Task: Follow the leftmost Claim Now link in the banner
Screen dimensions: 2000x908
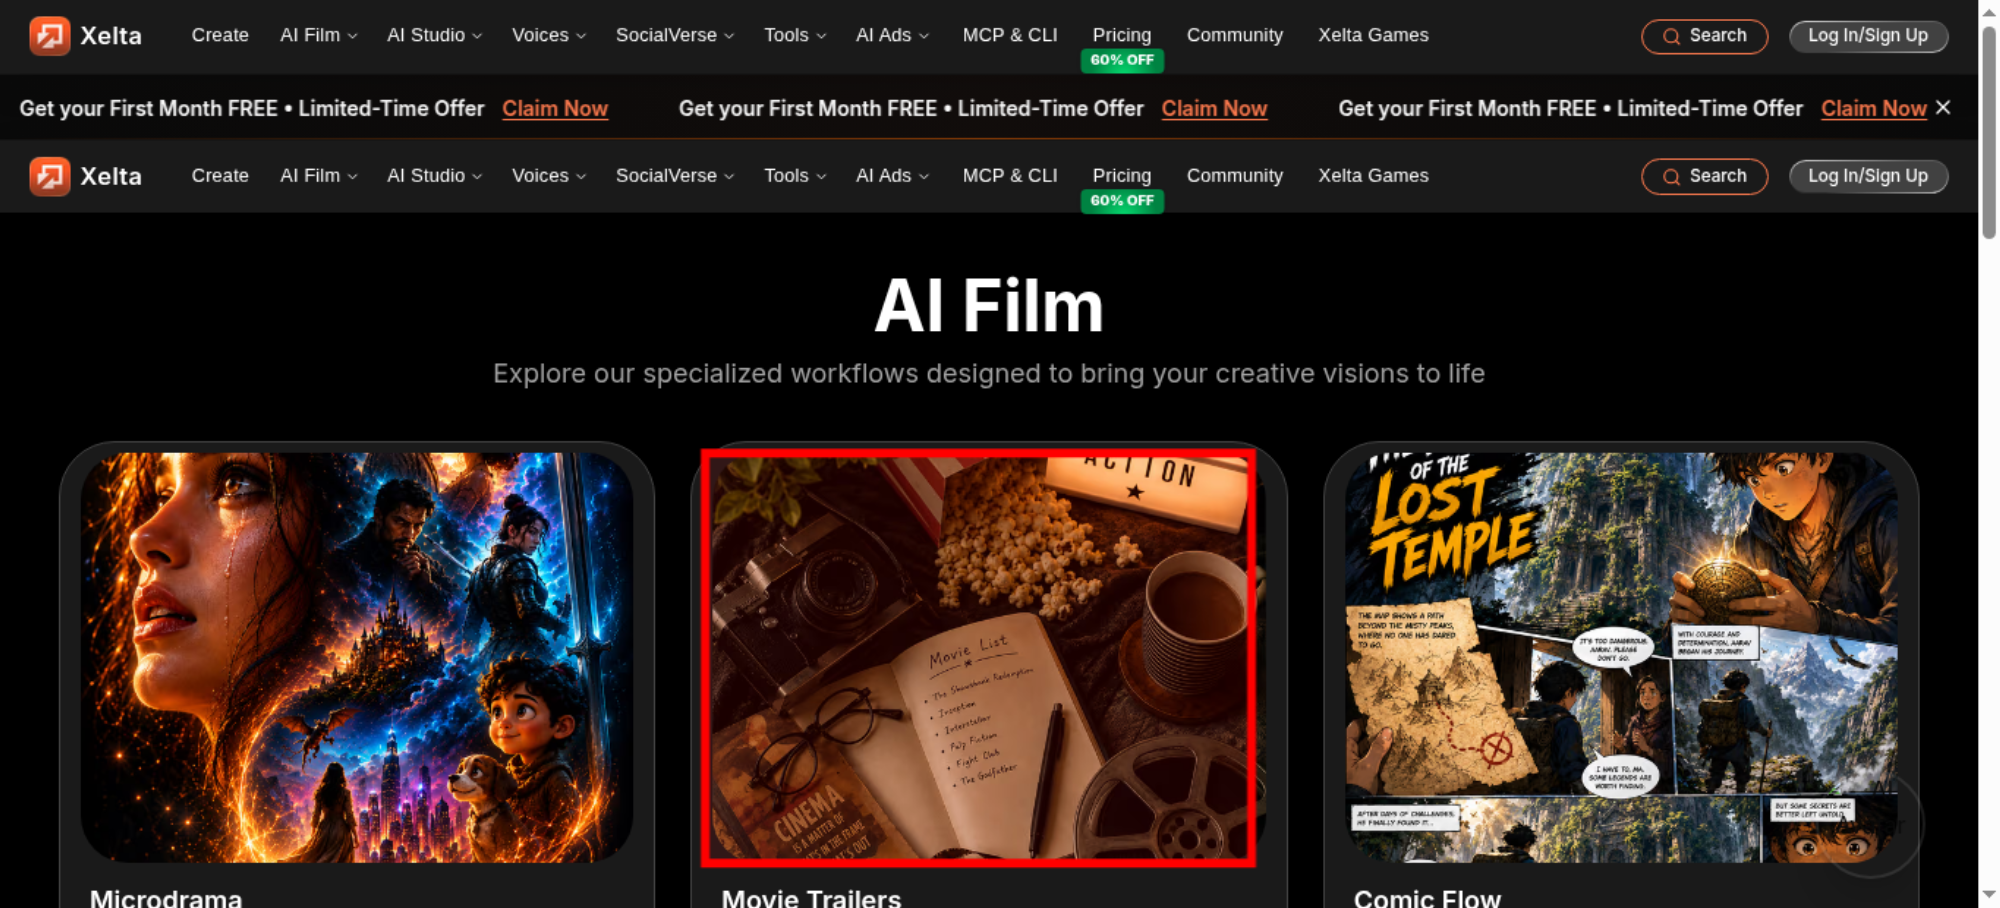Action: click(555, 108)
